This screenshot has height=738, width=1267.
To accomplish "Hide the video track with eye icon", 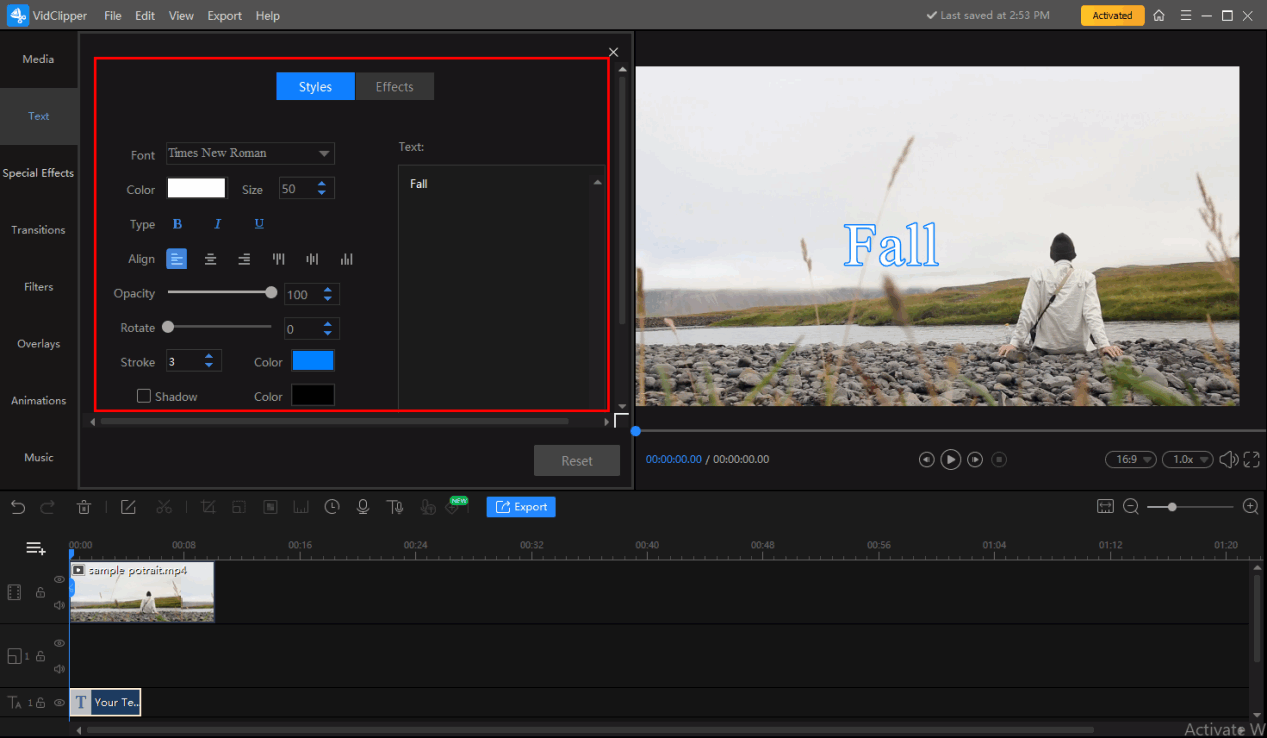I will [59, 579].
